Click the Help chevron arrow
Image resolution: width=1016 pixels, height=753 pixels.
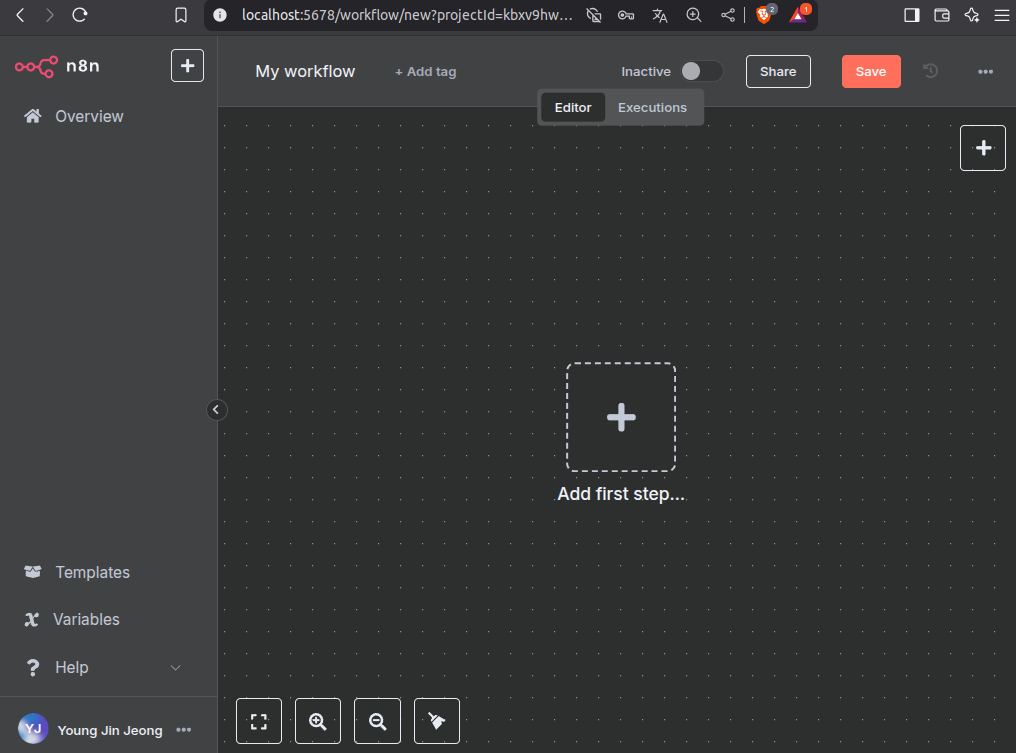click(x=176, y=667)
